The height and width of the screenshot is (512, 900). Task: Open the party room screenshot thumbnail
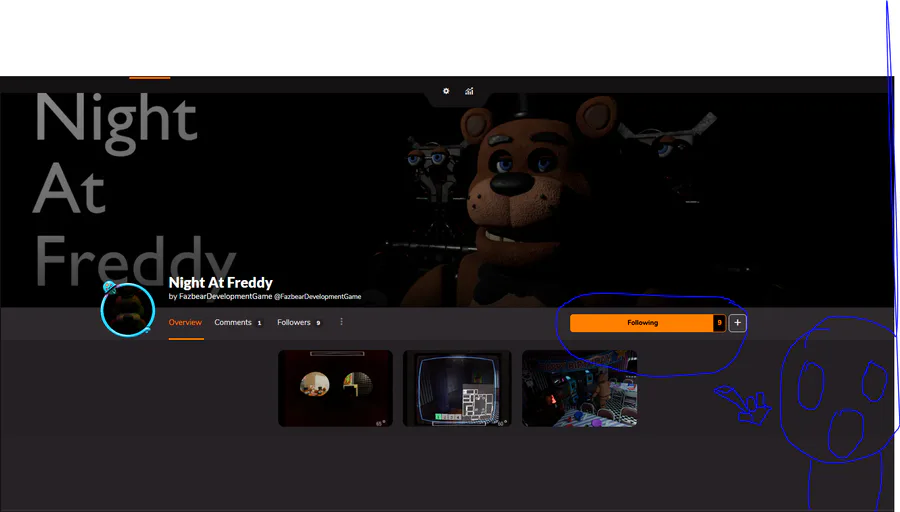[580, 389]
